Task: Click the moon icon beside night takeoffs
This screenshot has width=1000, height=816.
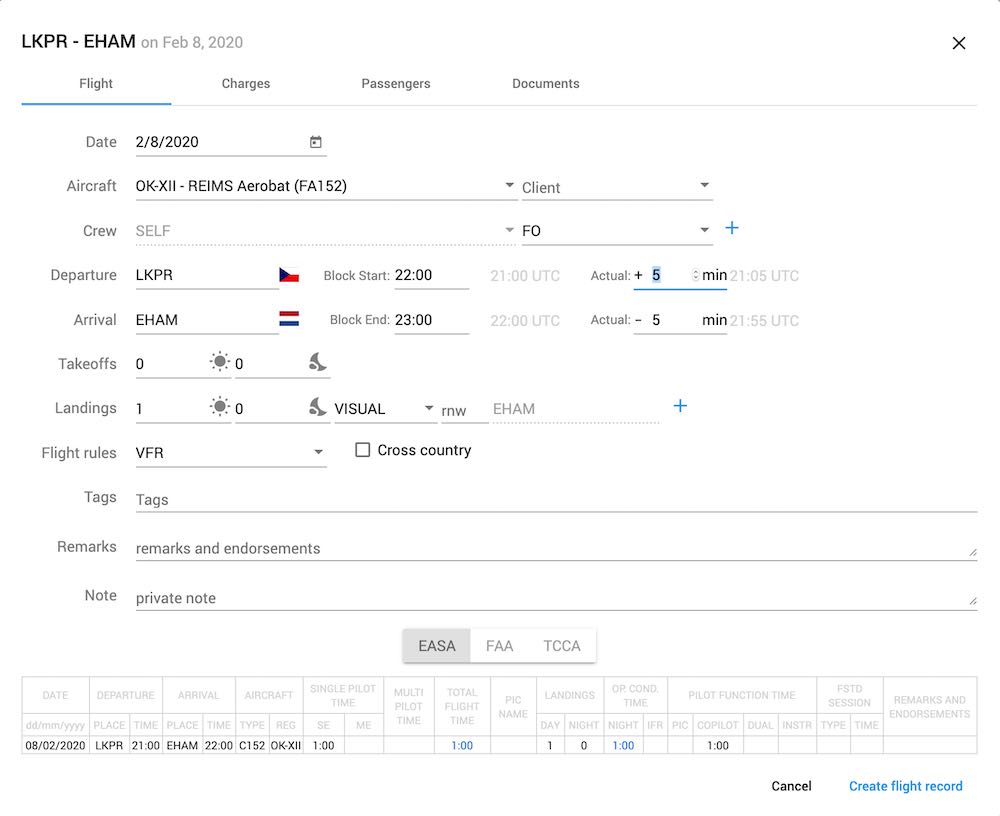Action: 318,362
